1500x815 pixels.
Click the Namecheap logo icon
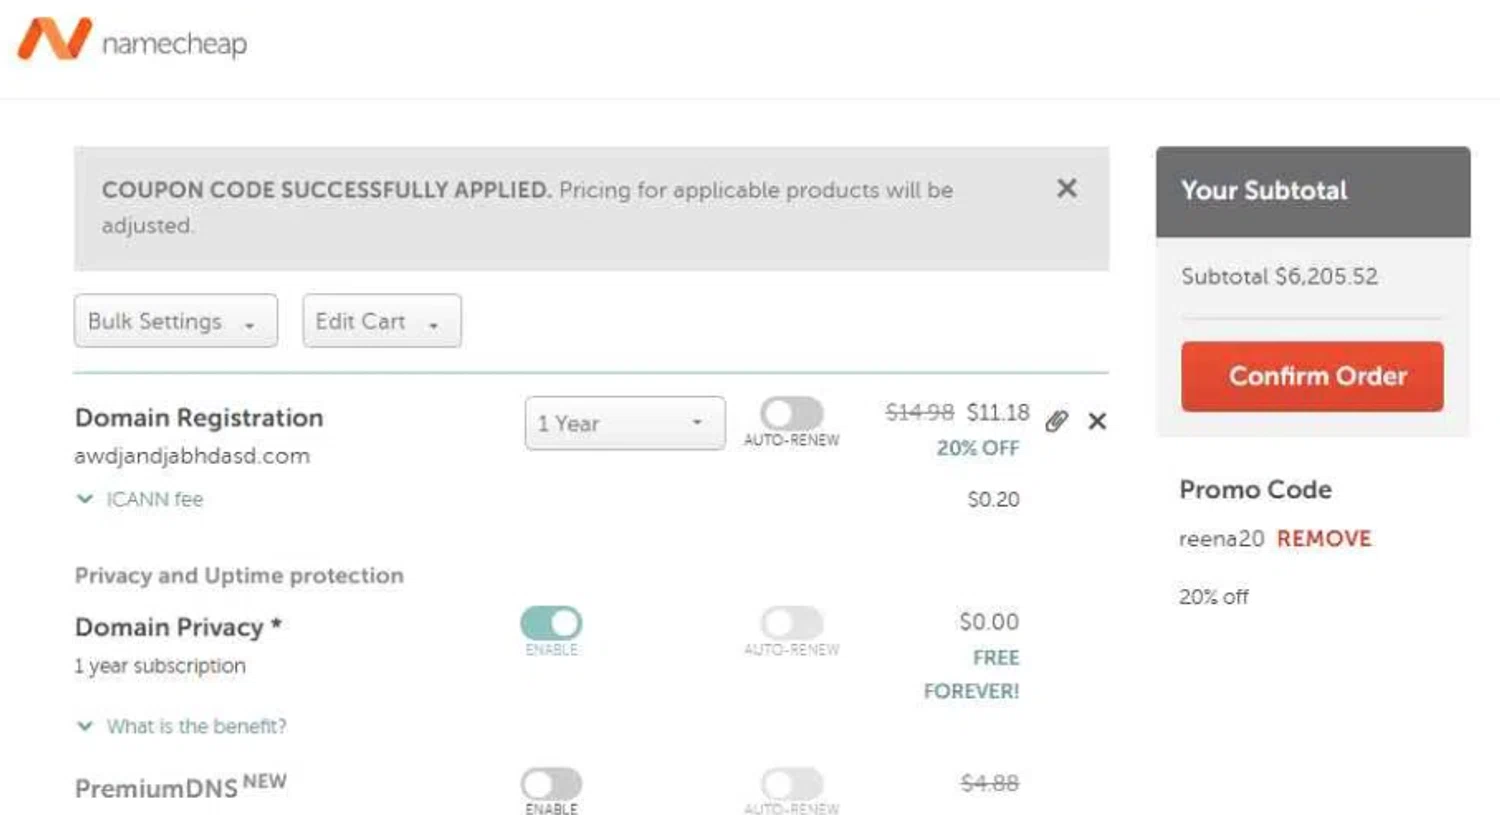[x=54, y=40]
